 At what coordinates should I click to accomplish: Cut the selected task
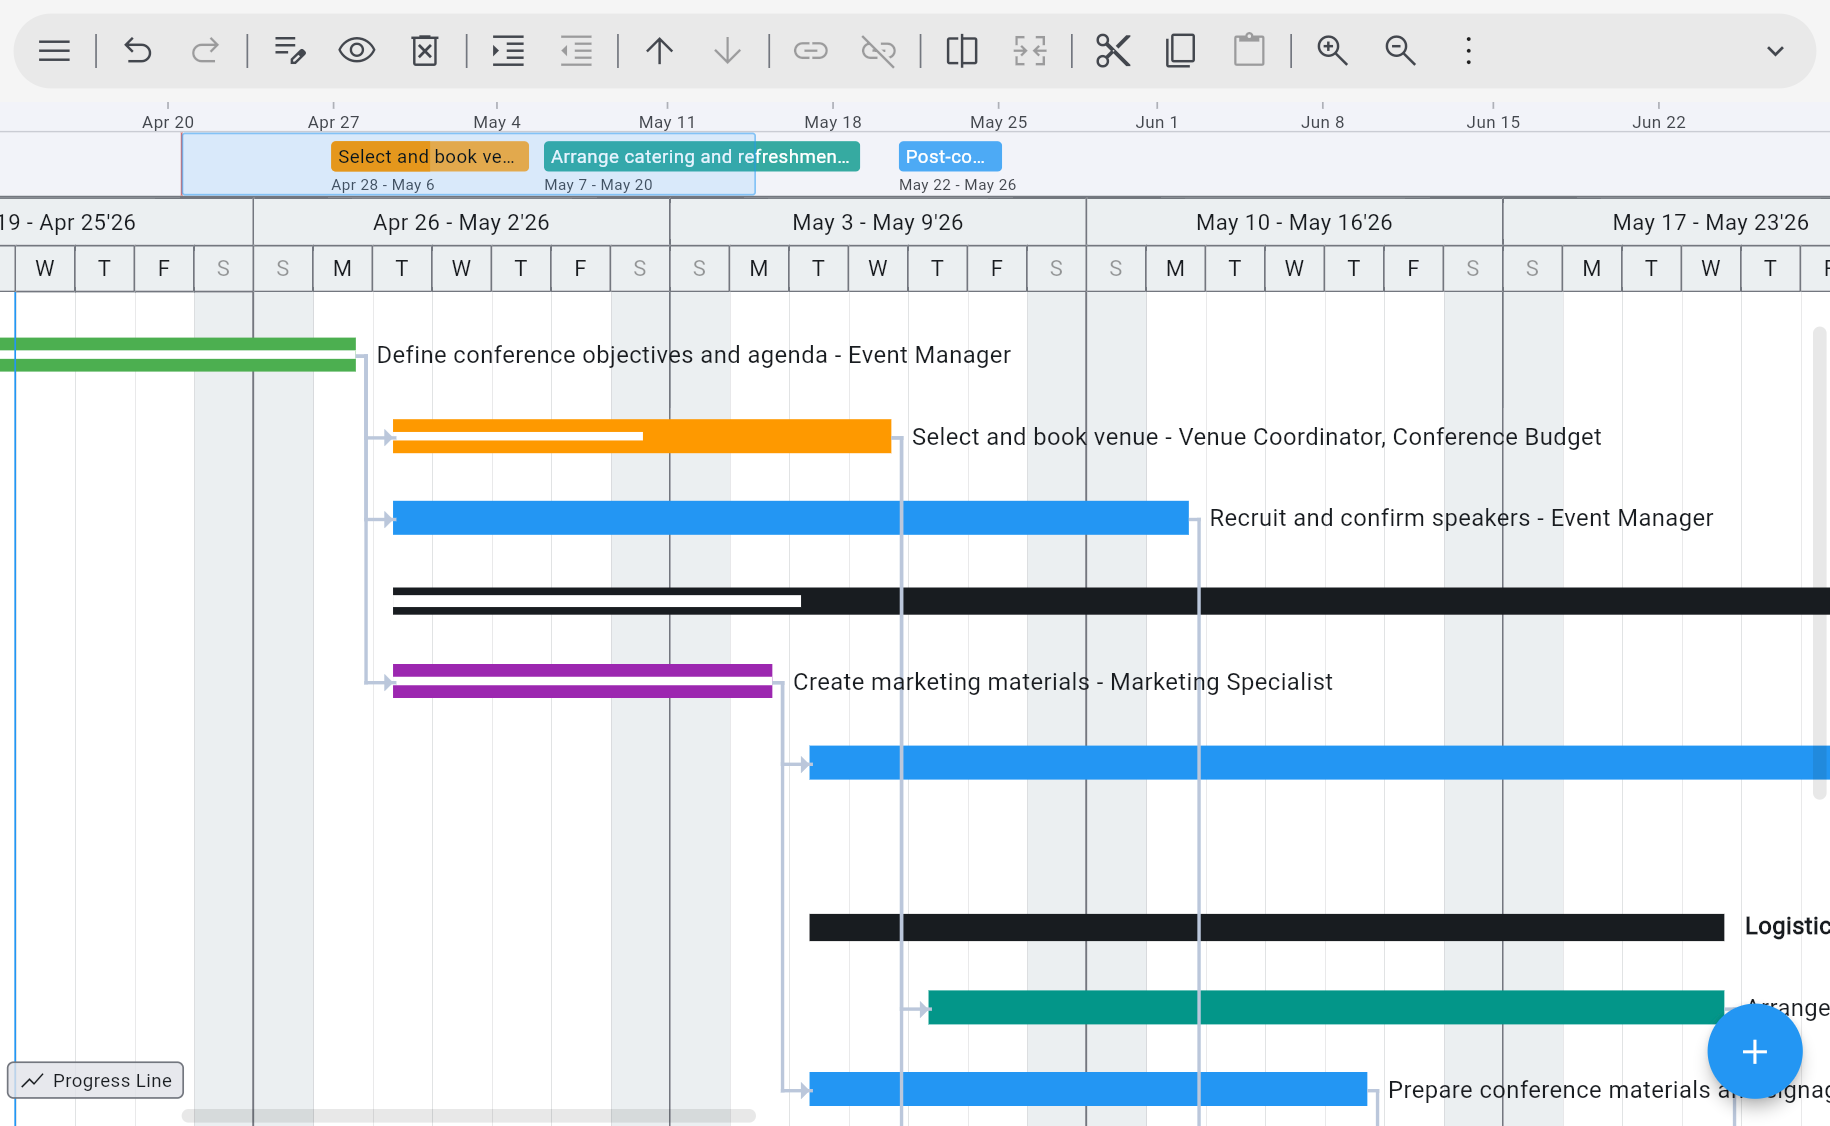click(x=1113, y=50)
